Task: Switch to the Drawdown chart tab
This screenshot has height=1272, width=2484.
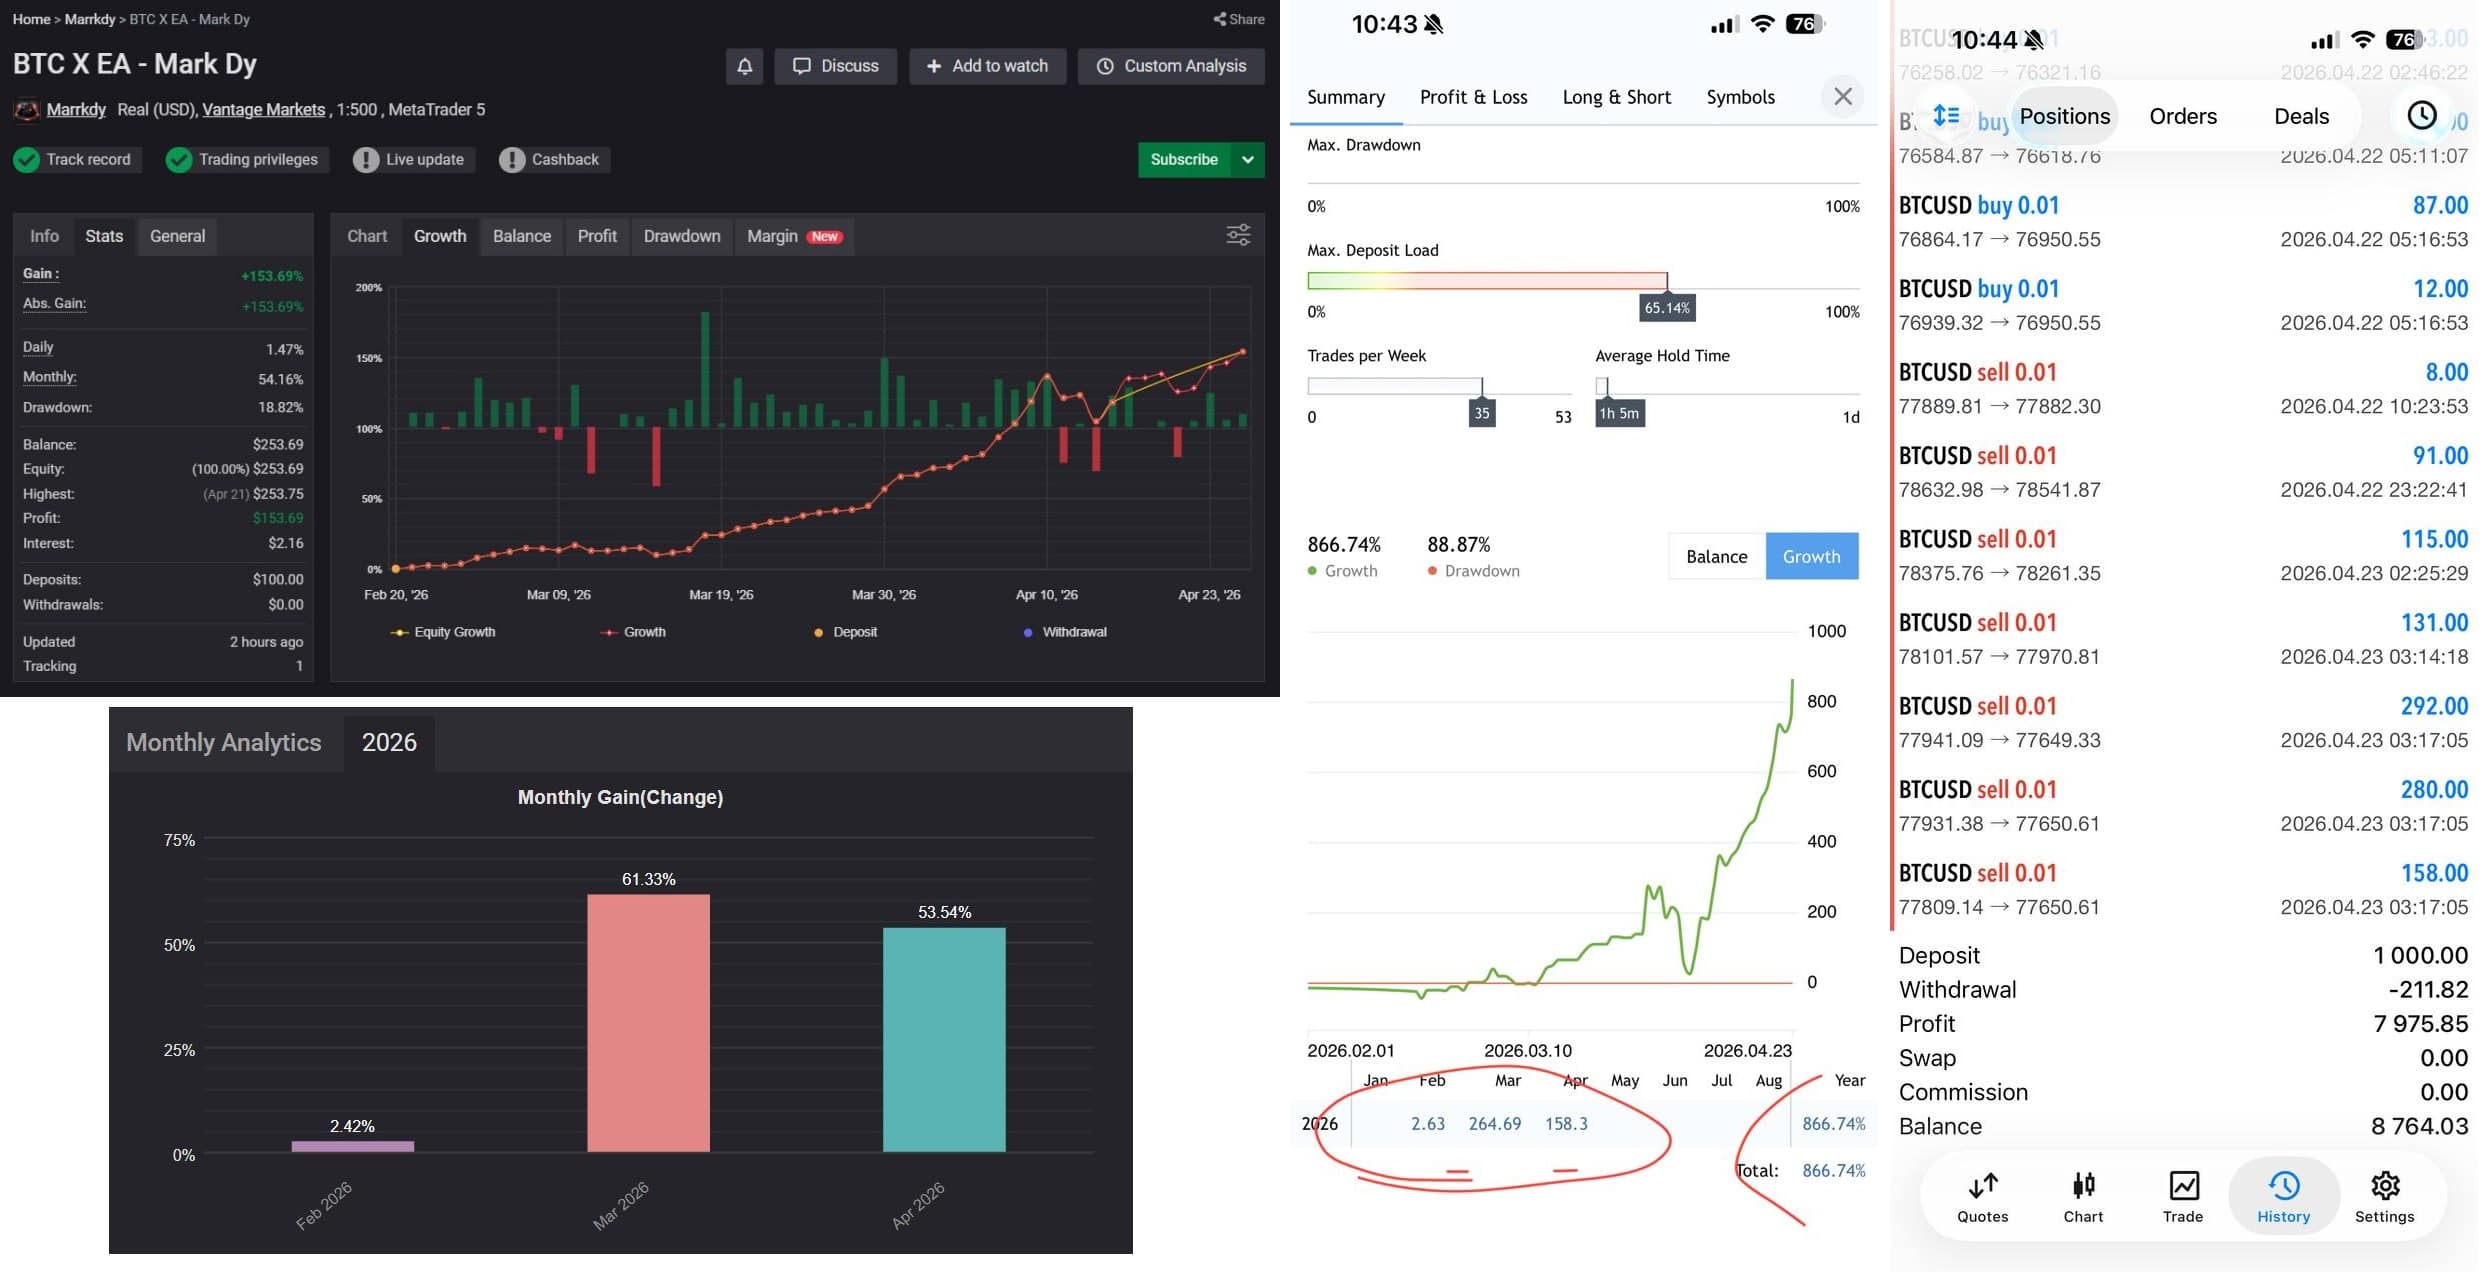Action: [681, 236]
